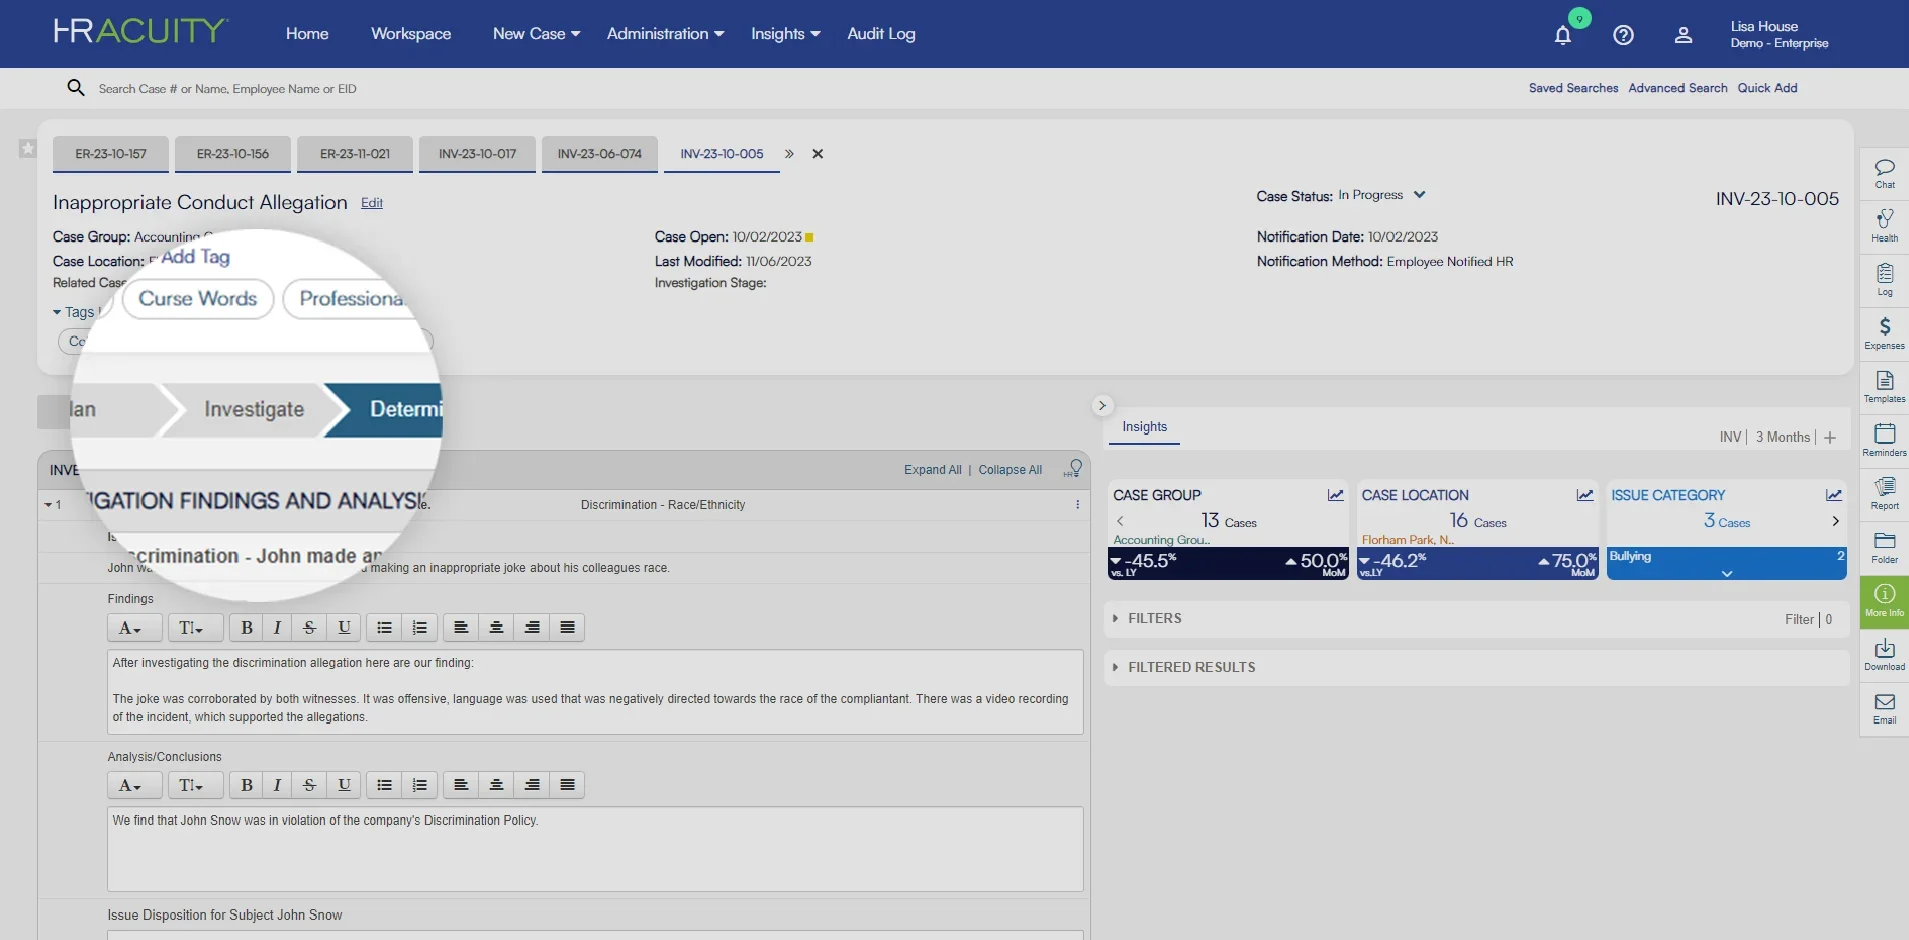Open the Folder sidebar icon
This screenshot has height=940, width=1909.
1885,548
